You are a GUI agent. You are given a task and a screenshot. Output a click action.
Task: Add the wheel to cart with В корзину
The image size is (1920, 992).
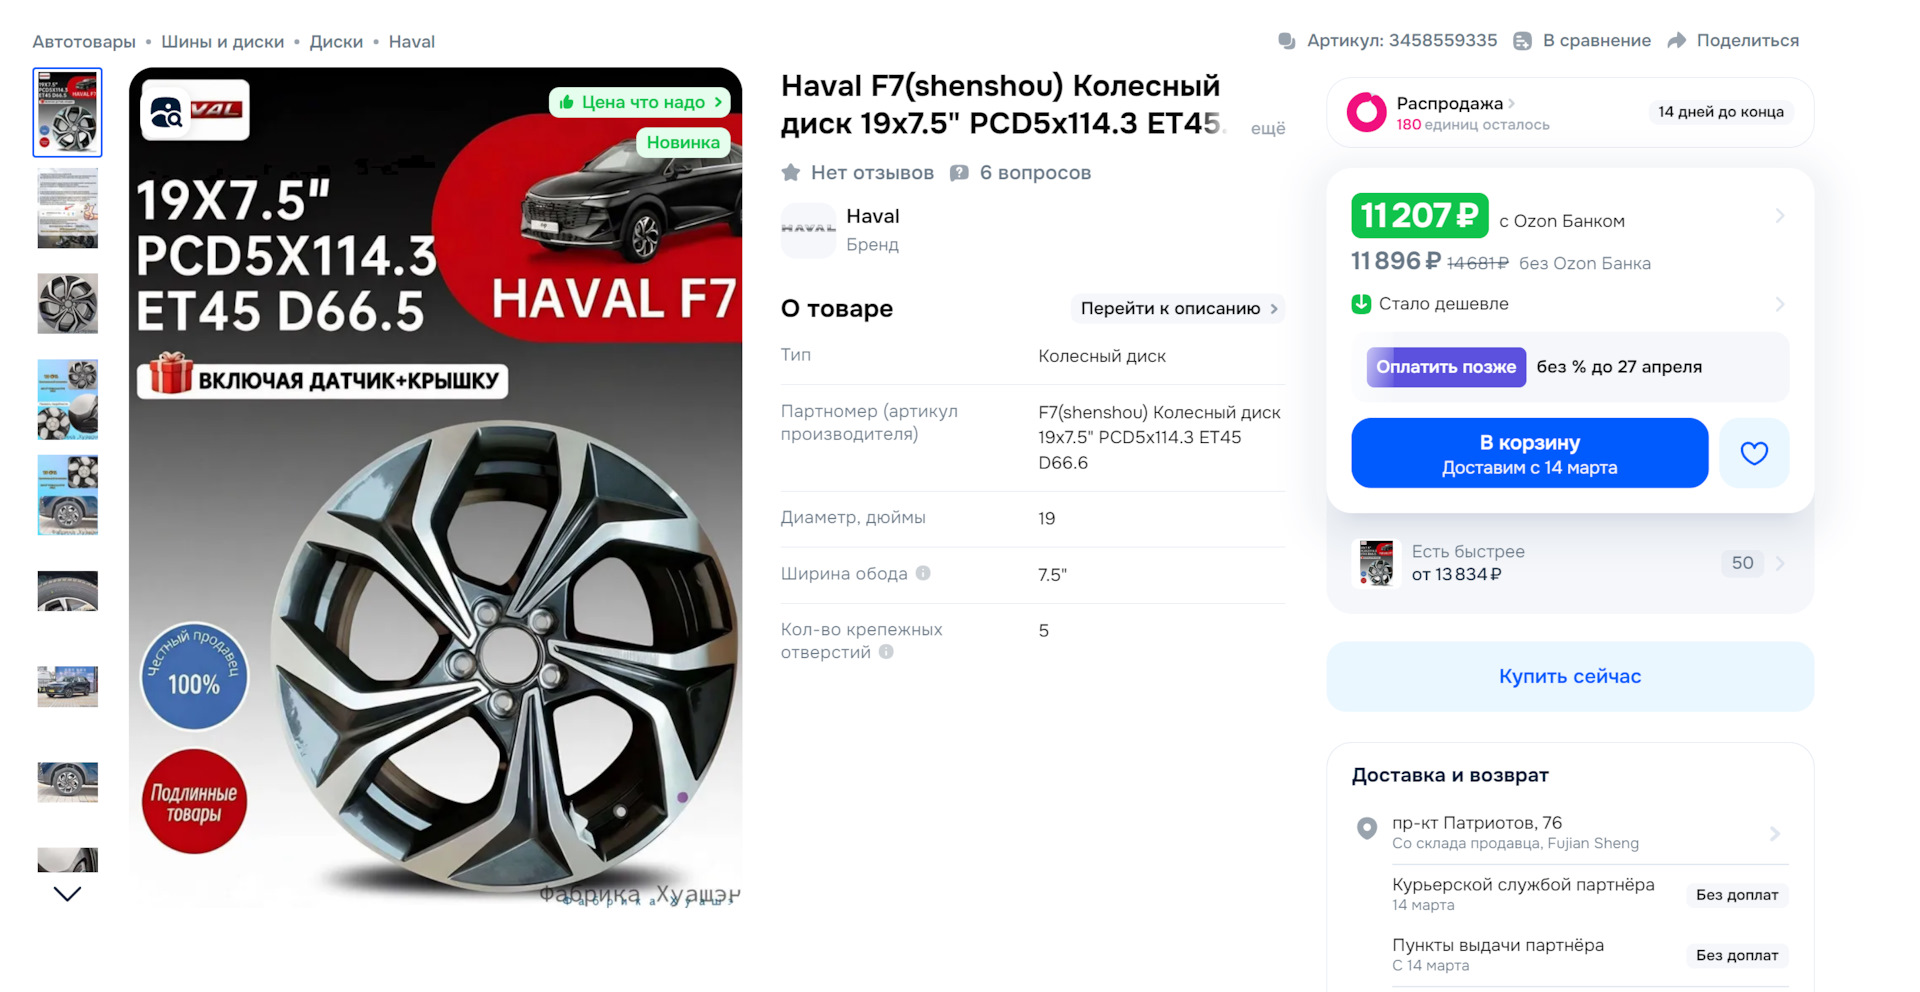point(1529,453)
